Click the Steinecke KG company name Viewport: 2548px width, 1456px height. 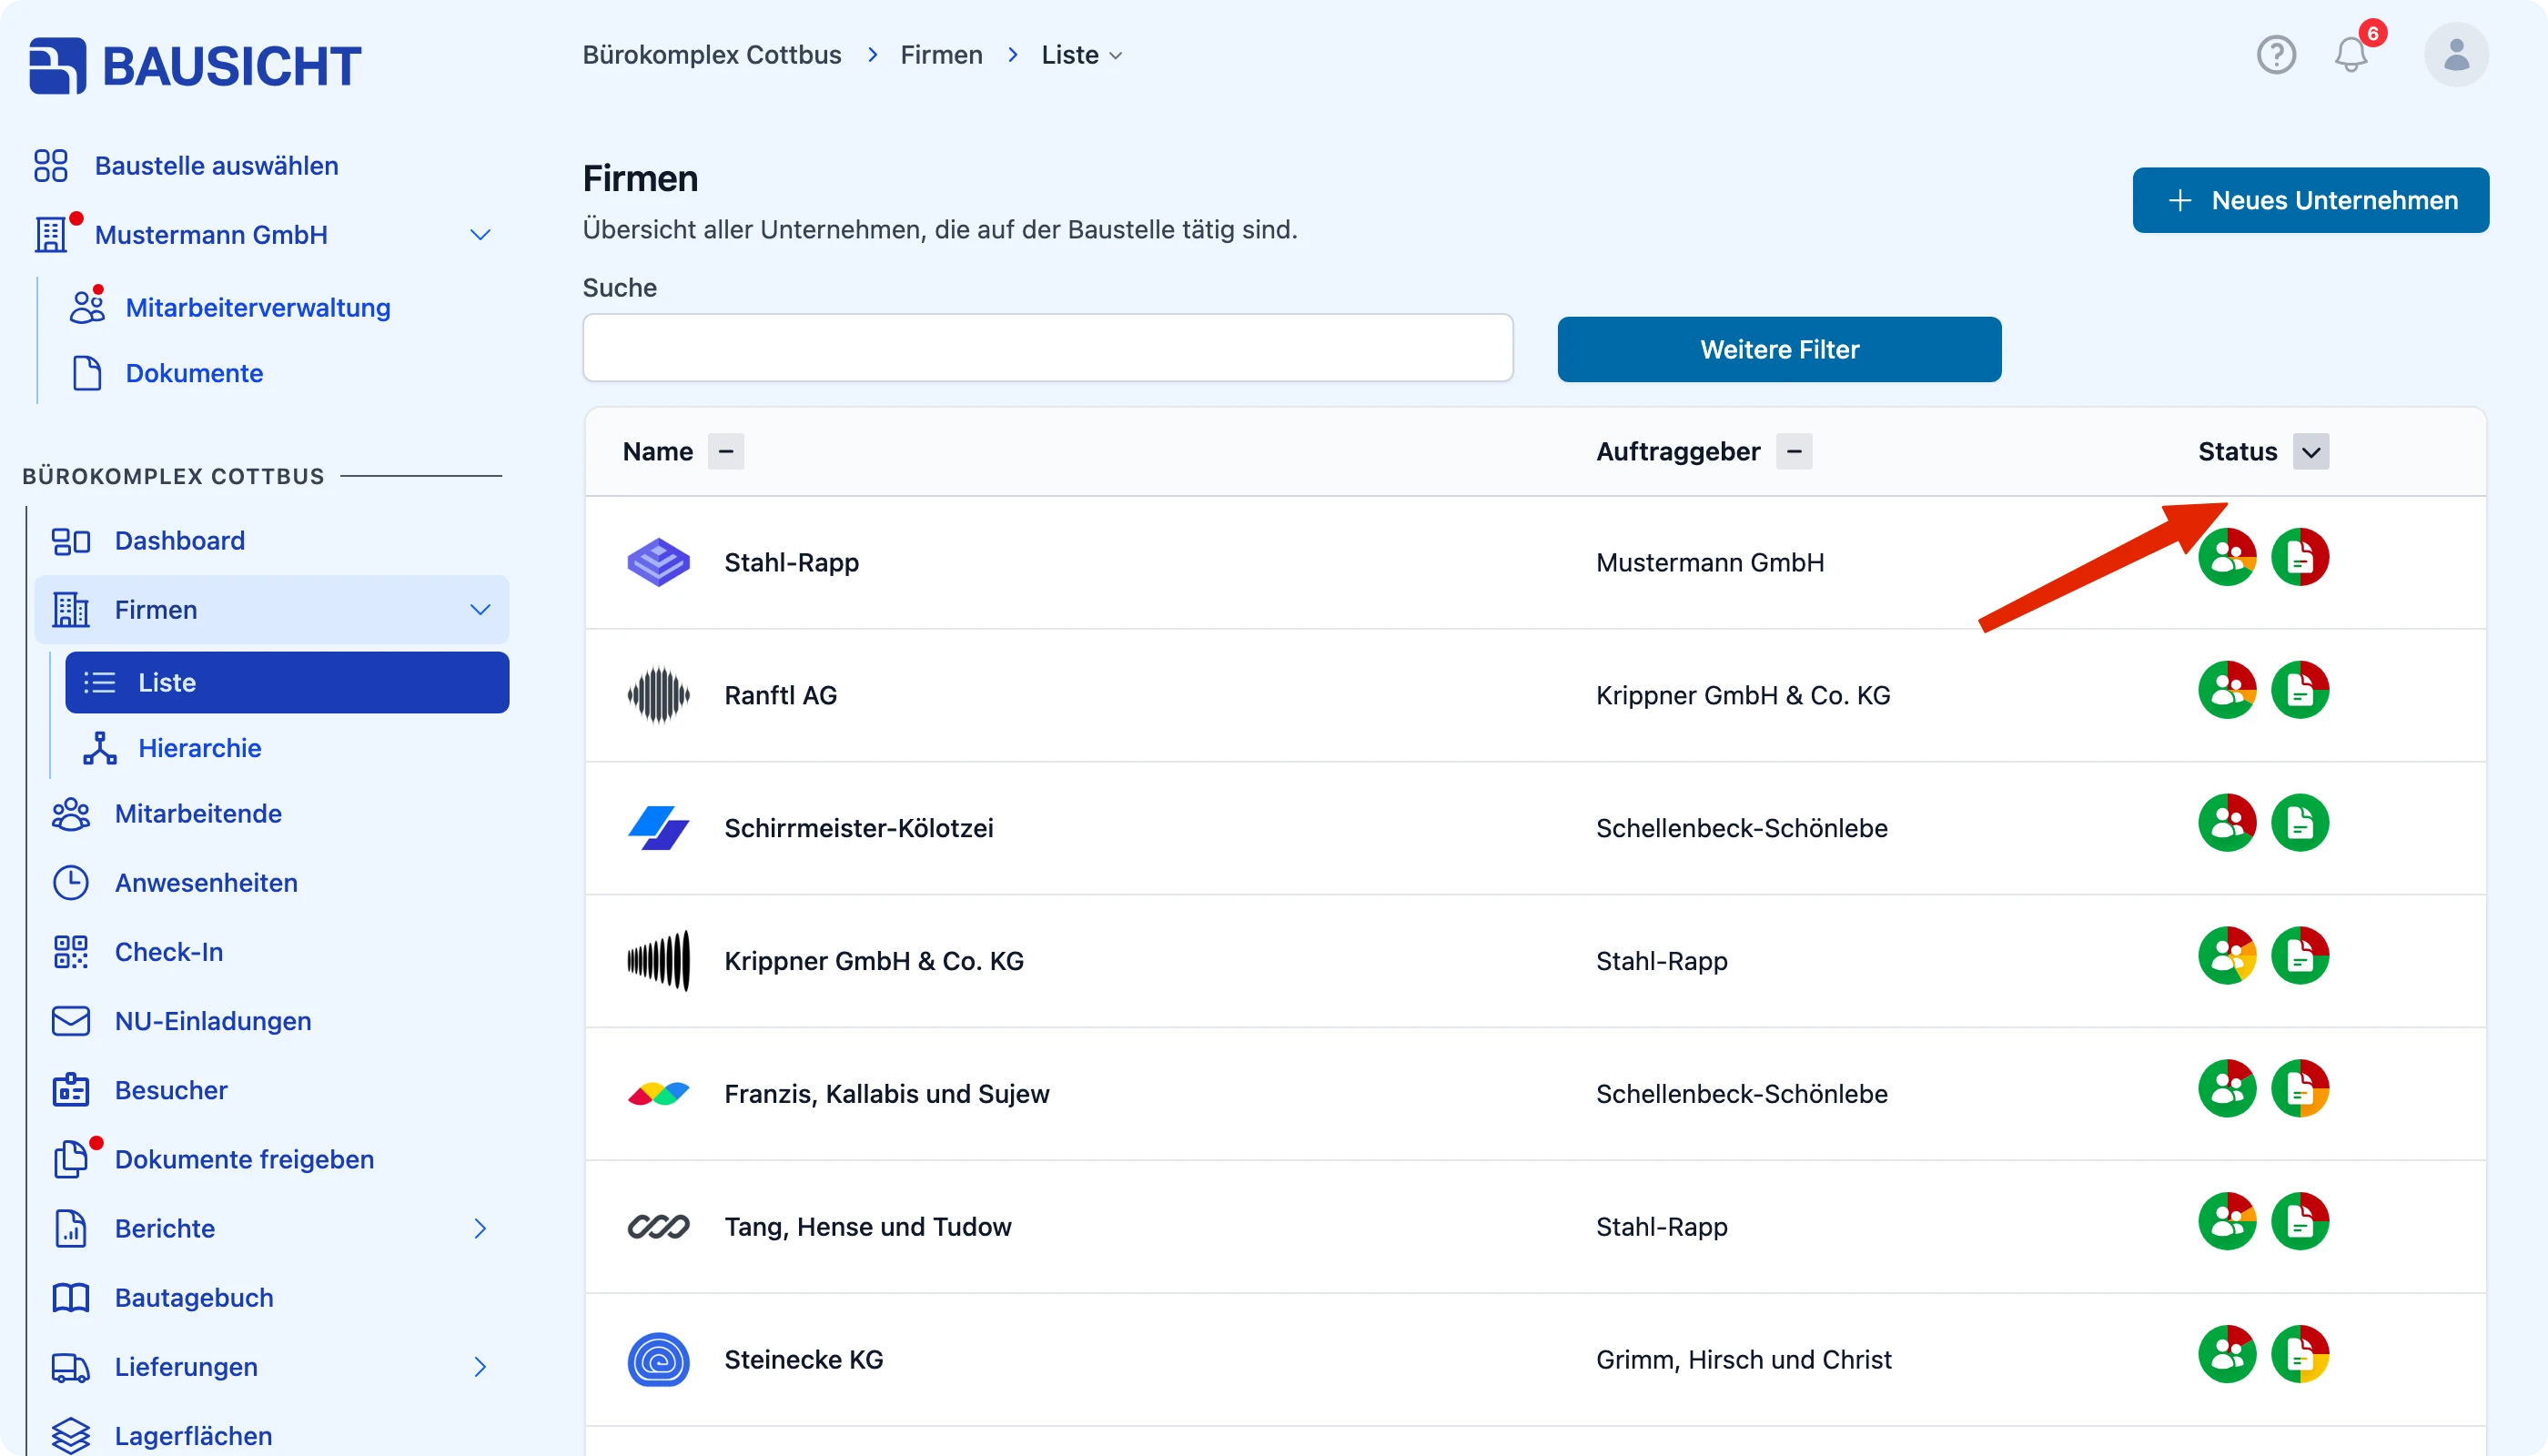(x=803, y=1360)
